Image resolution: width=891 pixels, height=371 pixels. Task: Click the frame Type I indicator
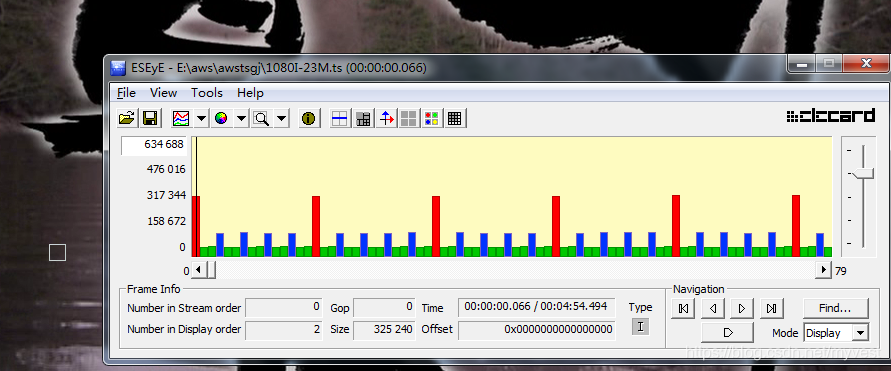[640, 327]
